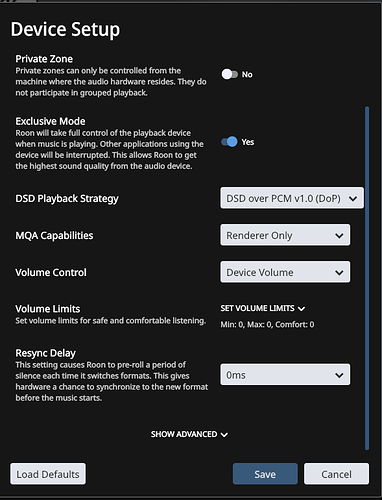Click the 0ms dropdown chevron arrow
382x500 pixels.
pos(339,375)
